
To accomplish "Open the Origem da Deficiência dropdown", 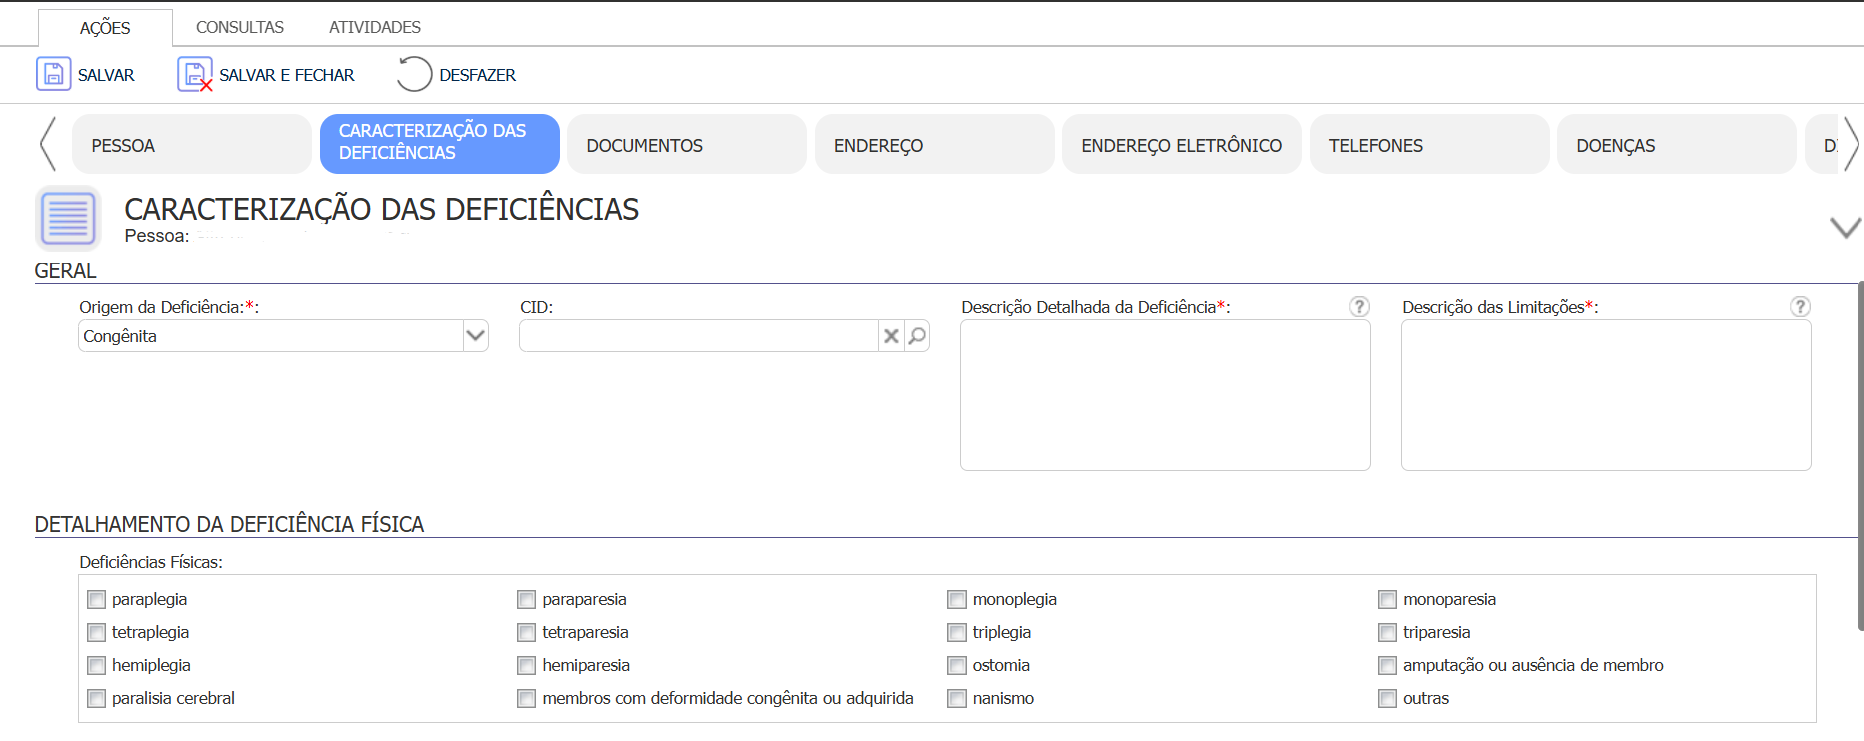I will (476, 336).
